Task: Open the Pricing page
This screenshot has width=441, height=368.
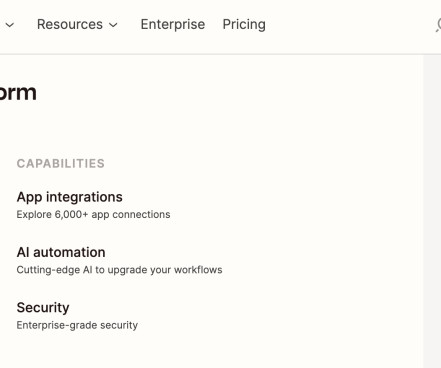Action: pos(244,25)
